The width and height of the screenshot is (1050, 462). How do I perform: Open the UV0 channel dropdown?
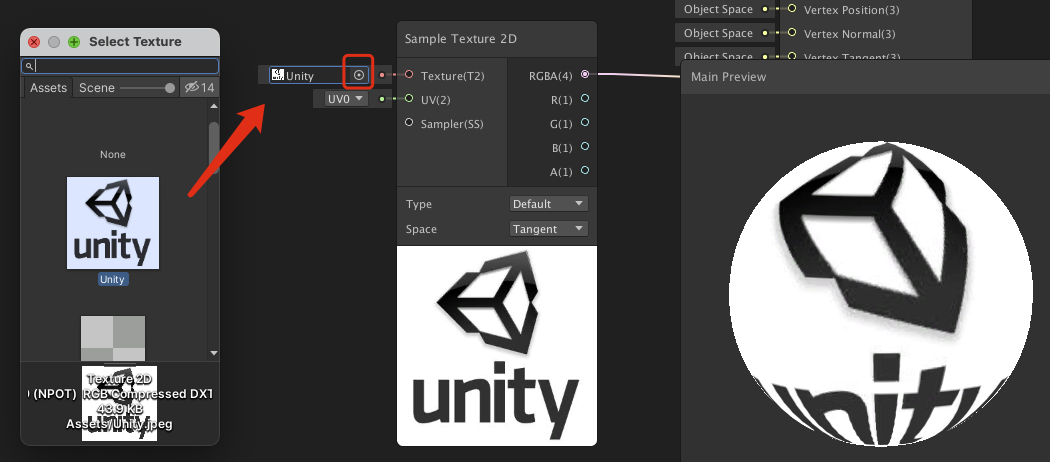point(346,99)
